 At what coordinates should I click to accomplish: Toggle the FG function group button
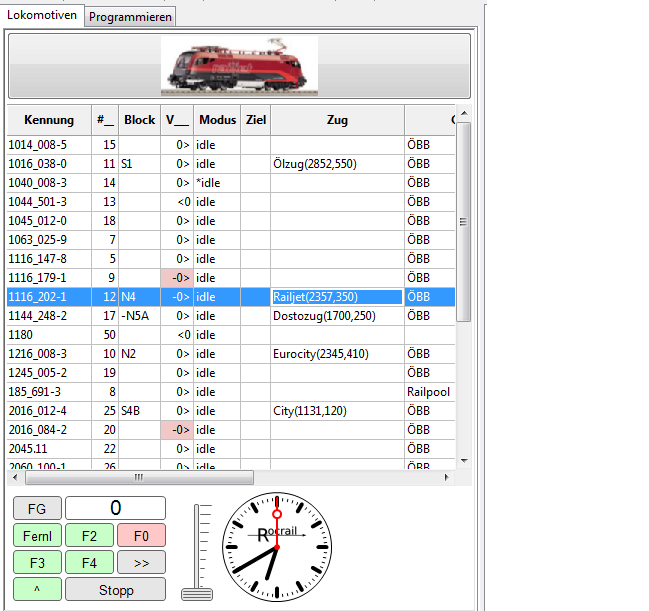point(37,508)
